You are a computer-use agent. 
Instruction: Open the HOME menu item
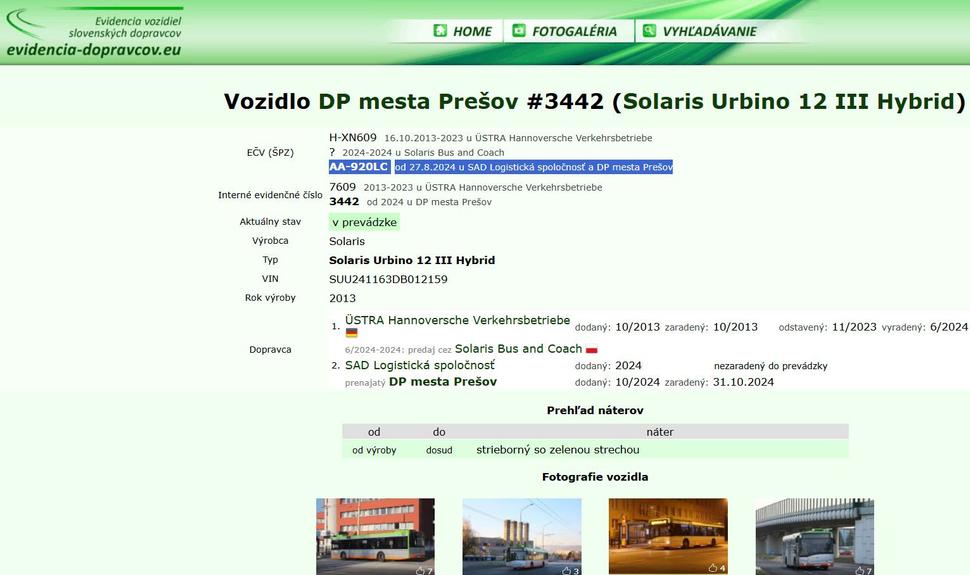click(x=472, y=31)
